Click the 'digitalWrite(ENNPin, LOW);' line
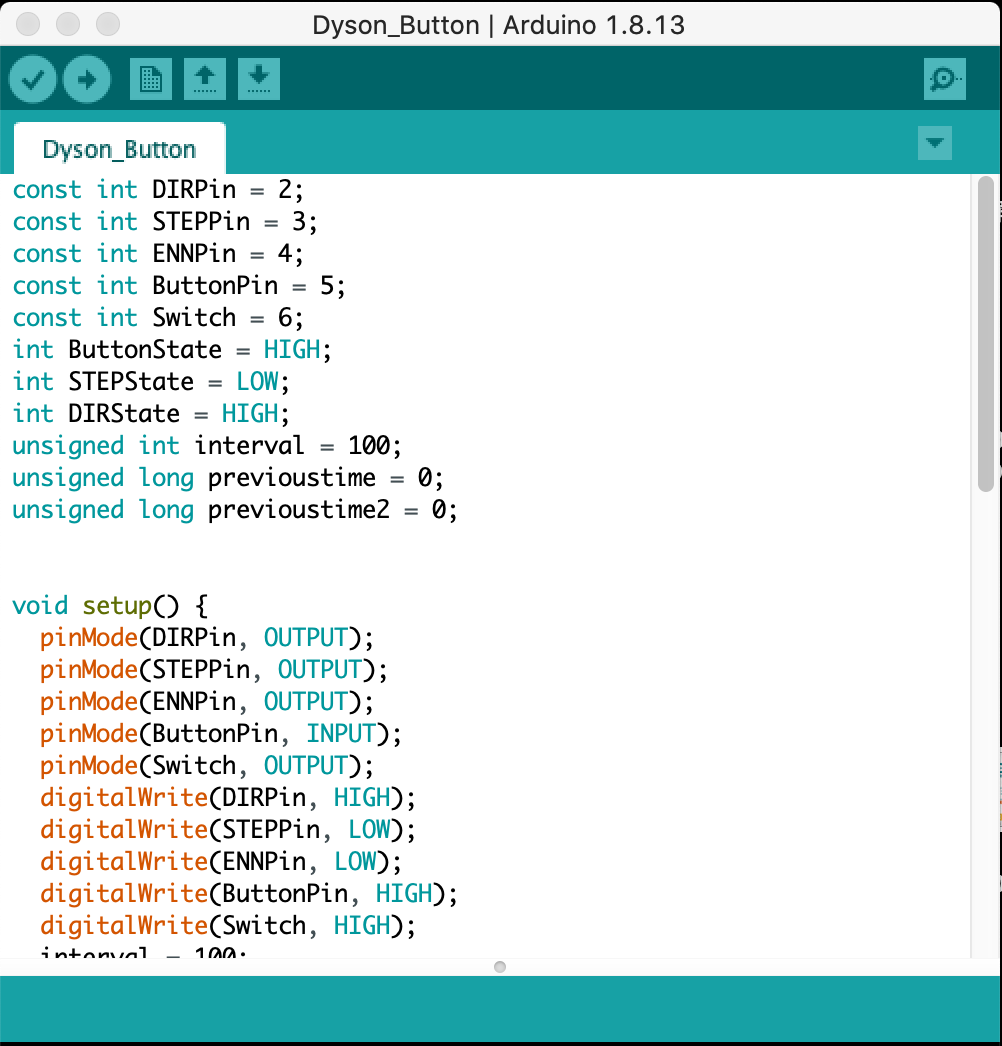Screen dimensions: 1002x1046 click(x=221, y=862)
